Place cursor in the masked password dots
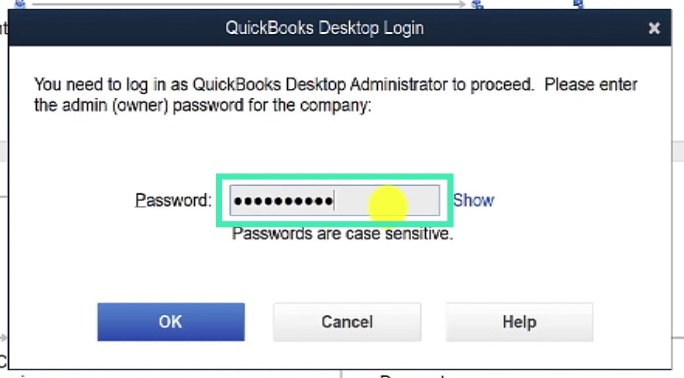The width and height of the screenshot is (684, 378). (284, 201)
